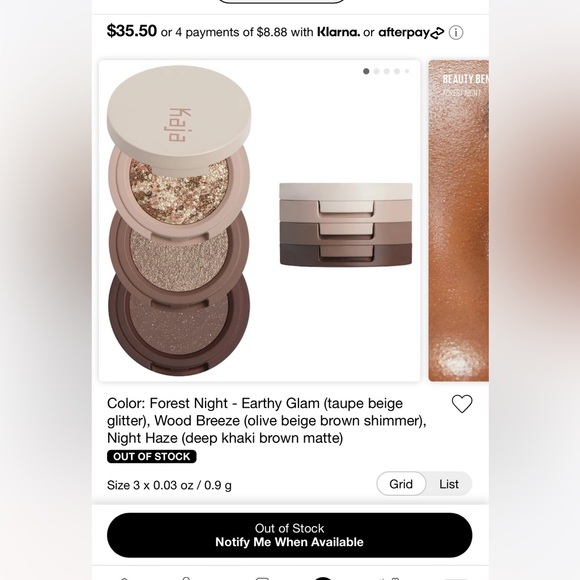Tap the heart icon to save Forest Night
The width and height of the screenshot is (580, 580).
pyautogui.click(x=462, y=404)
